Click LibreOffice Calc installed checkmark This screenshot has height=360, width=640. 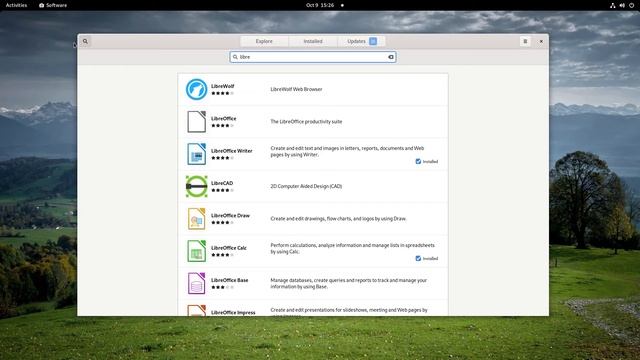(x=418, y=258)
